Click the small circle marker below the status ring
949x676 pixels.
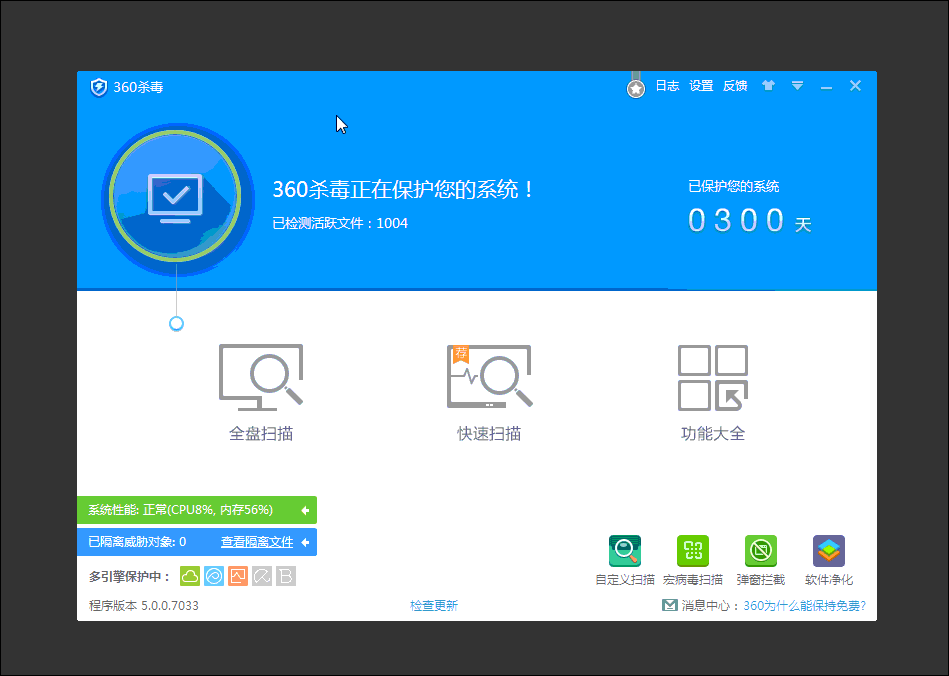tap(176, 324)
